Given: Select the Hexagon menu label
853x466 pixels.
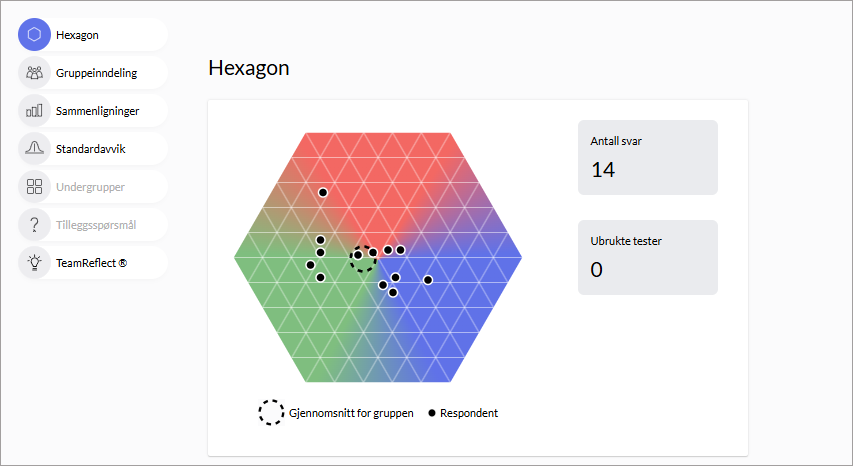Looking at the screenshot, I should coord(77,35).
